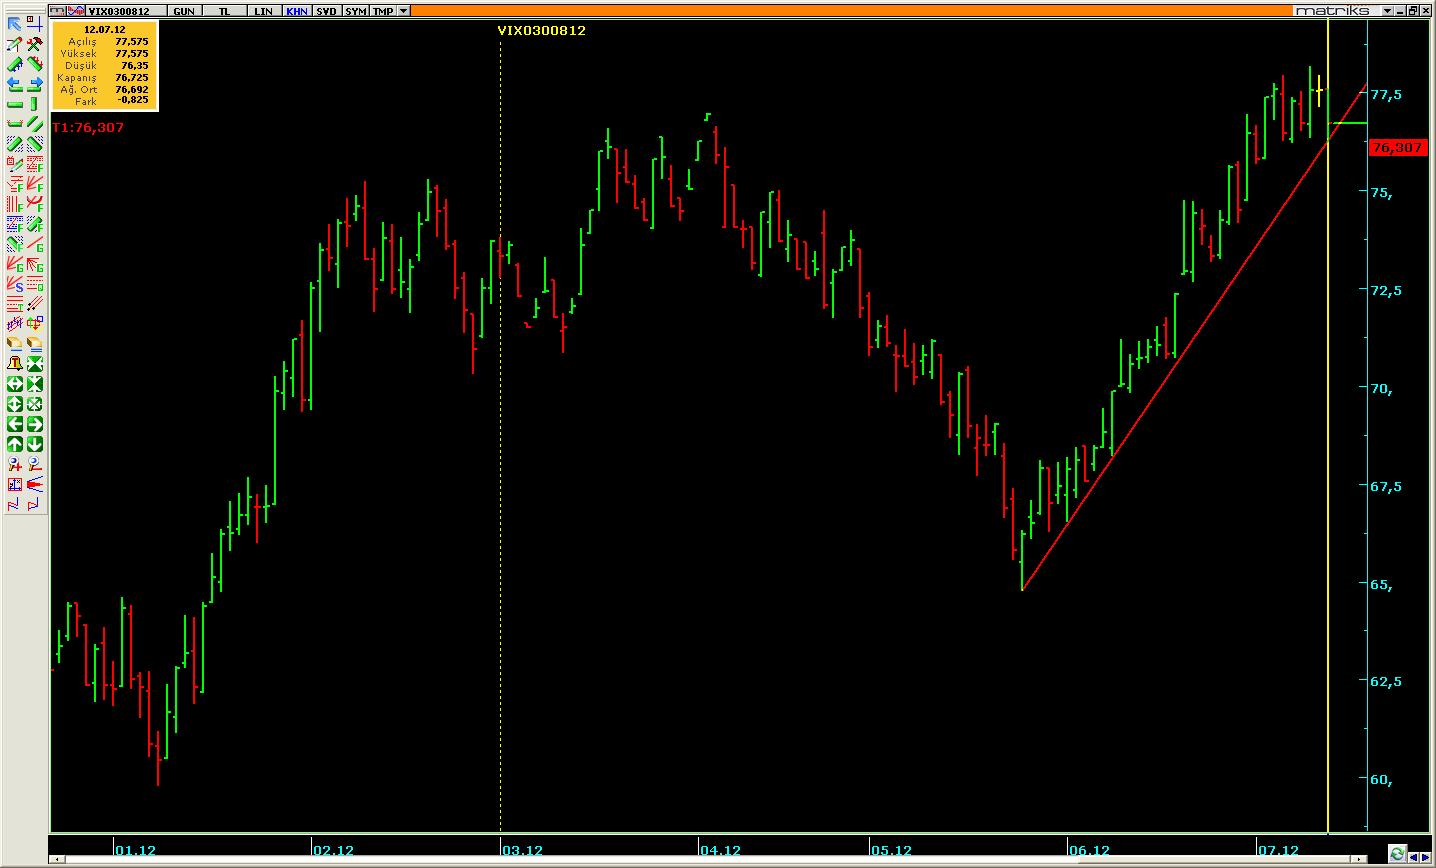Pick the hammer and pickaxe tool icon

[35, 44]
